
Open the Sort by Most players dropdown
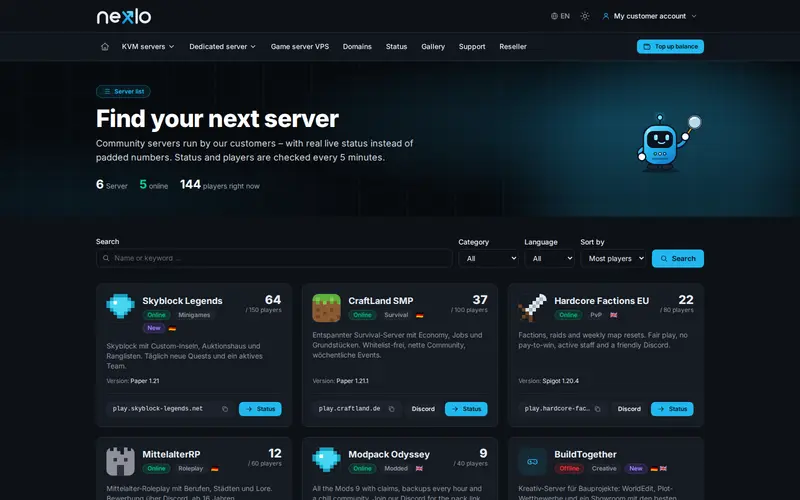613,258
